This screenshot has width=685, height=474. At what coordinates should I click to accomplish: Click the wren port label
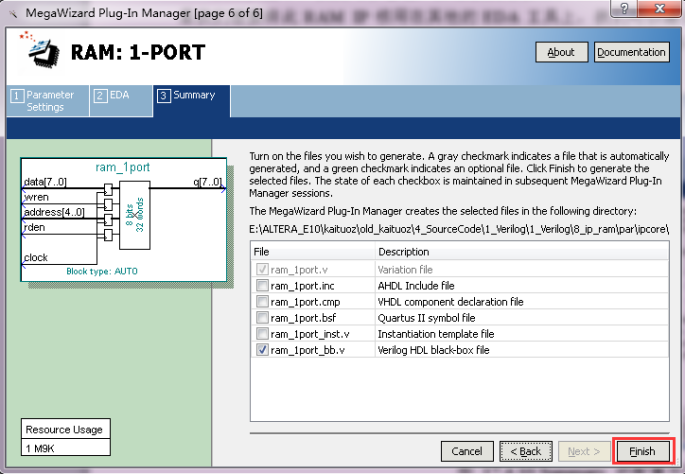point(36,197)
